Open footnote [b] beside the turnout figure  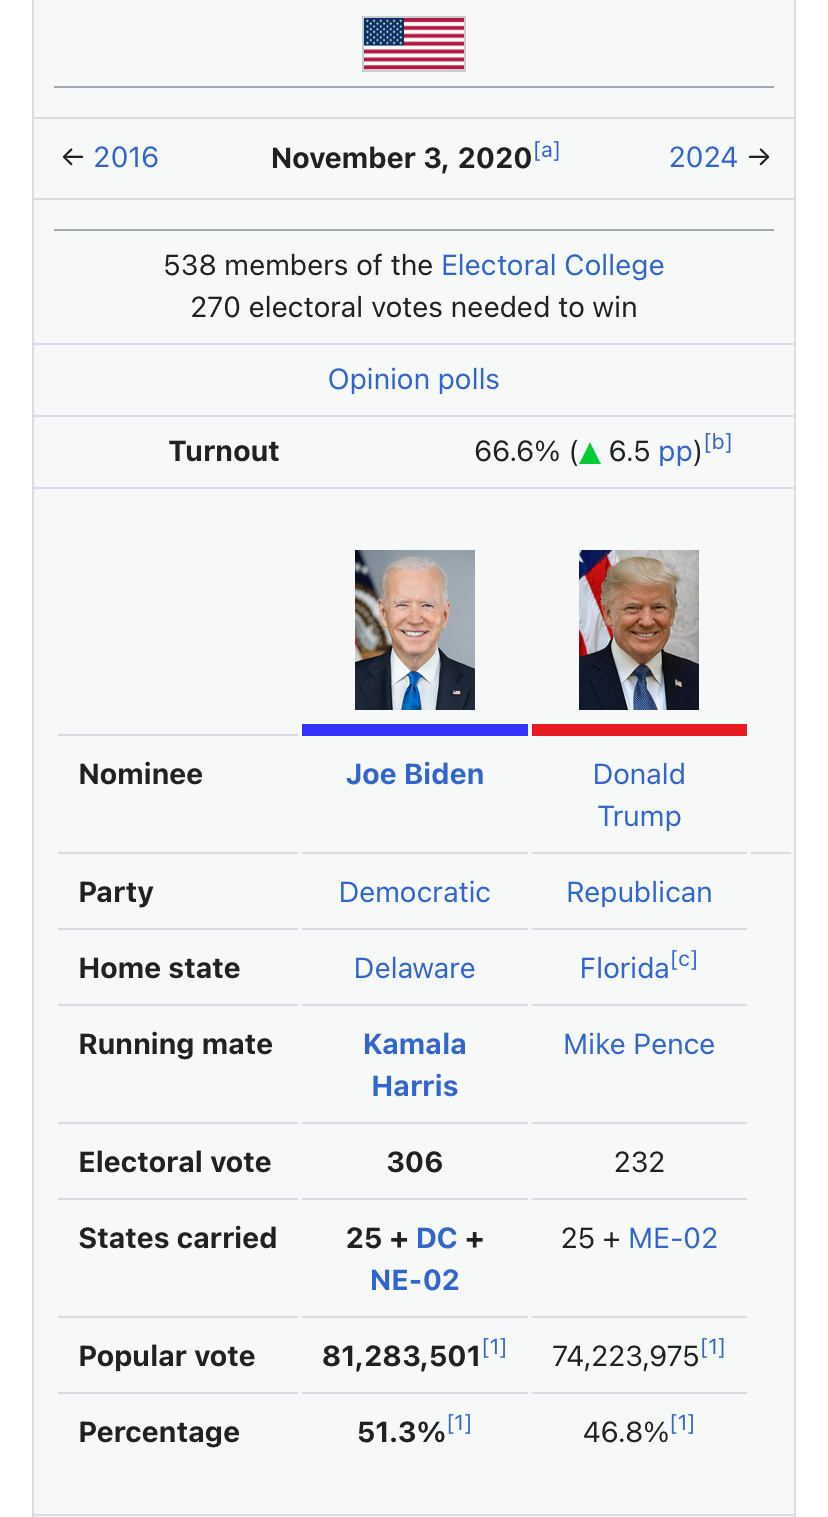pyautogui.click(x=718, y=444)
